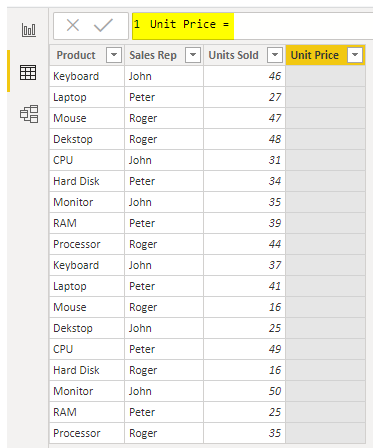
Task: Cancel formula with X icon
Action: pyautogui.click(x=73, y=25)
